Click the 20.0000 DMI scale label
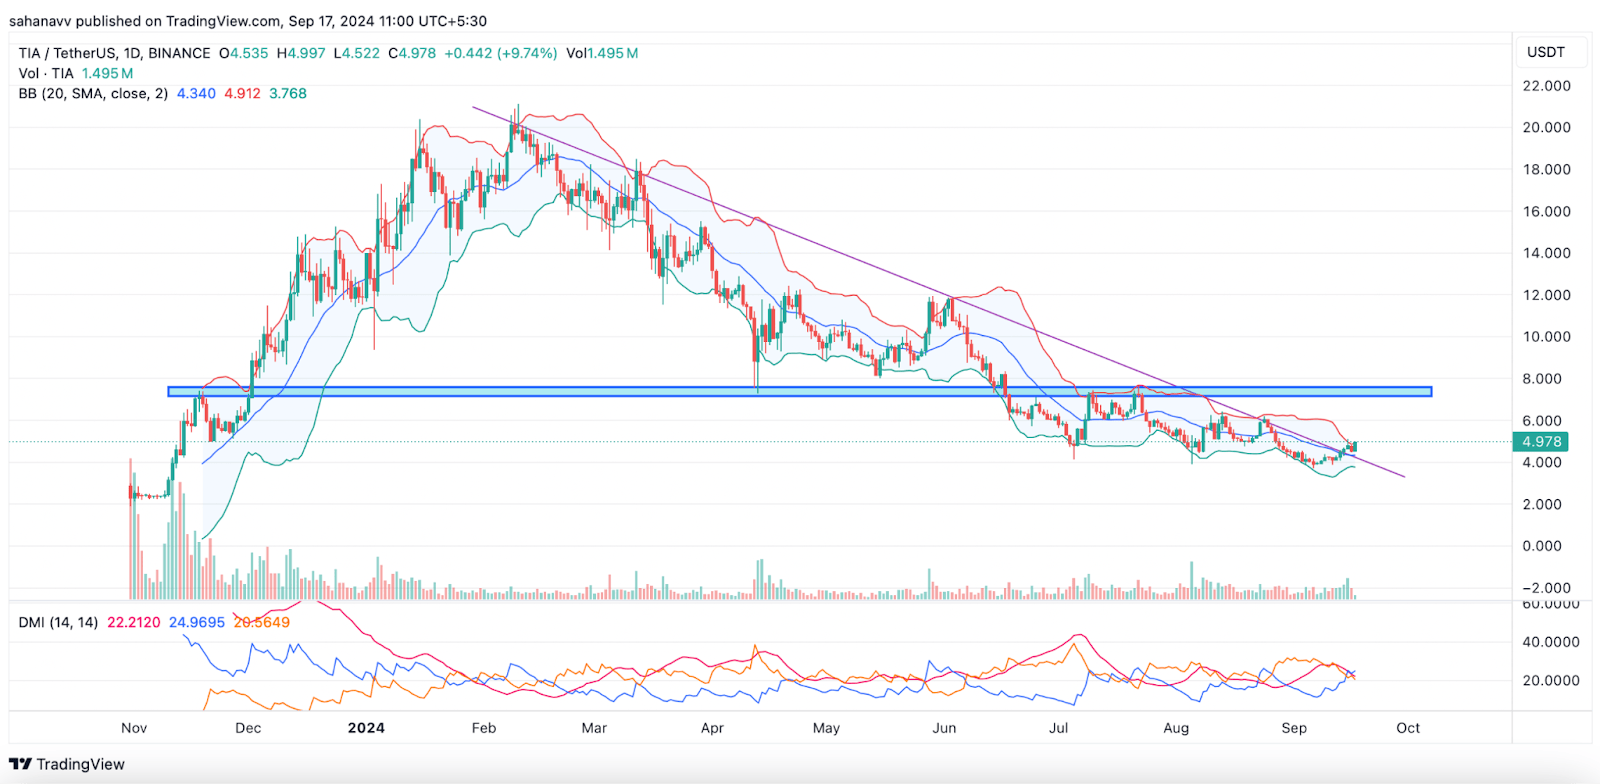The height and width of the screenshot is (784, 1600). pyautogui.click(x=1550, y=680)
